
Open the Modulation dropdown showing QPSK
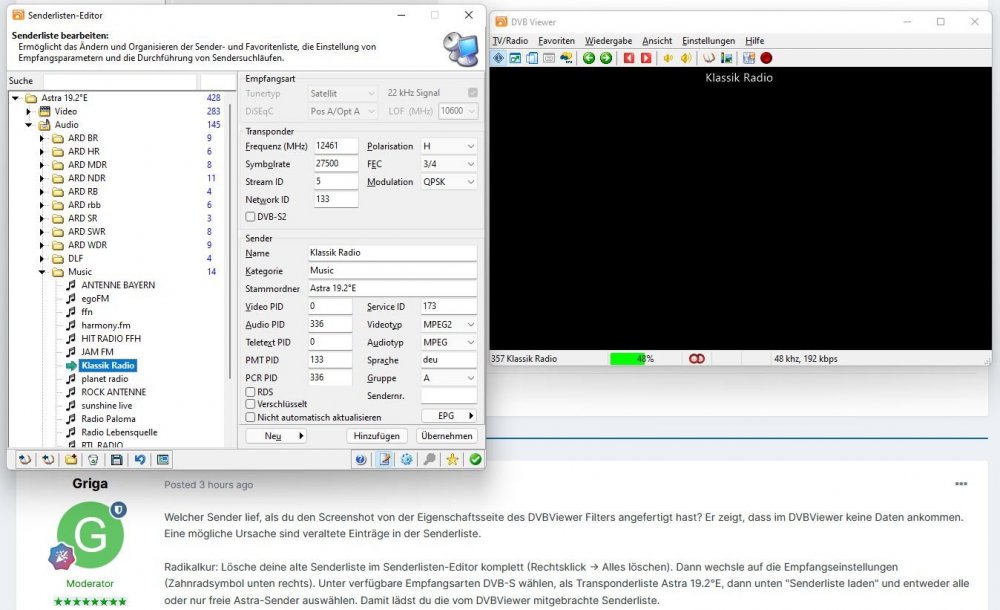(x=448, y=182)
